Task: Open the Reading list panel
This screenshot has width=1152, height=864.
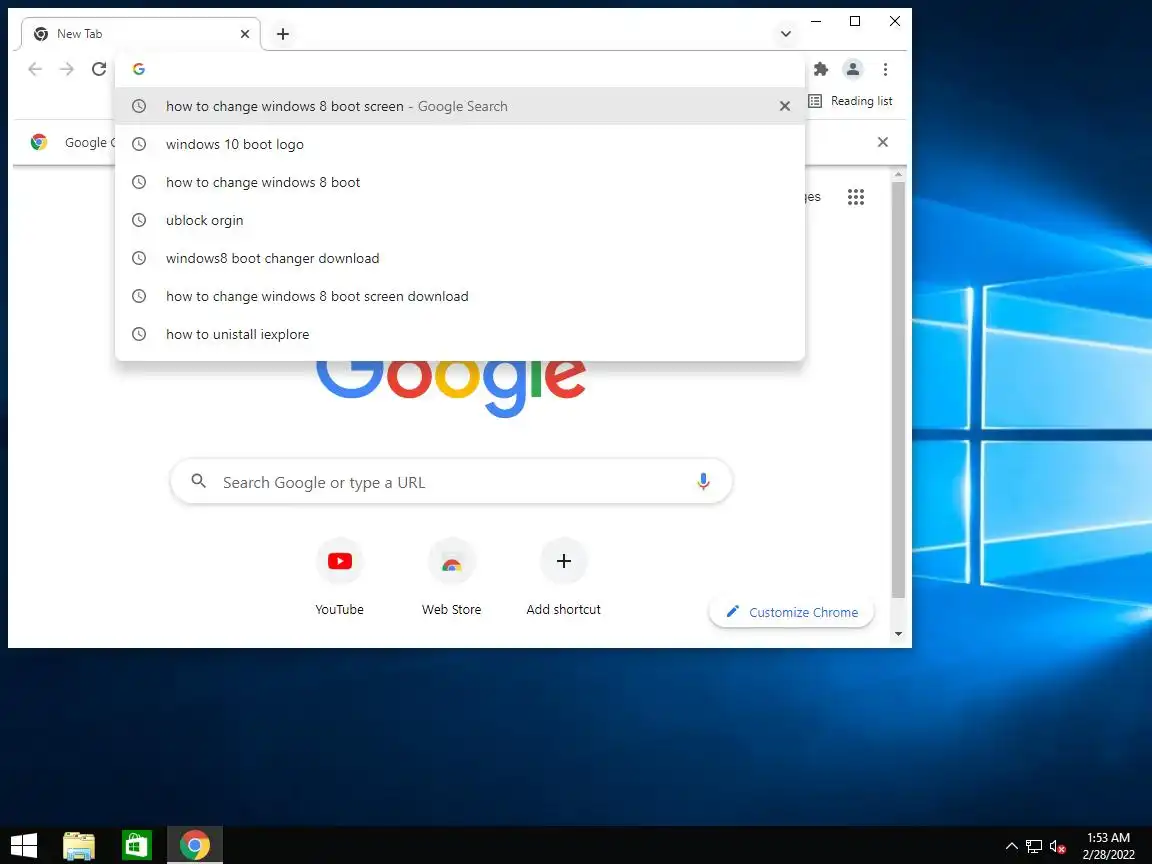Action: (850, 101)
